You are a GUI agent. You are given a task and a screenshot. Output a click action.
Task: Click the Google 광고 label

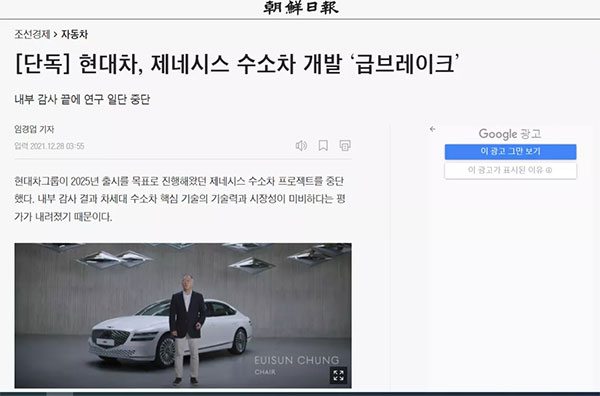coord(510,134)
